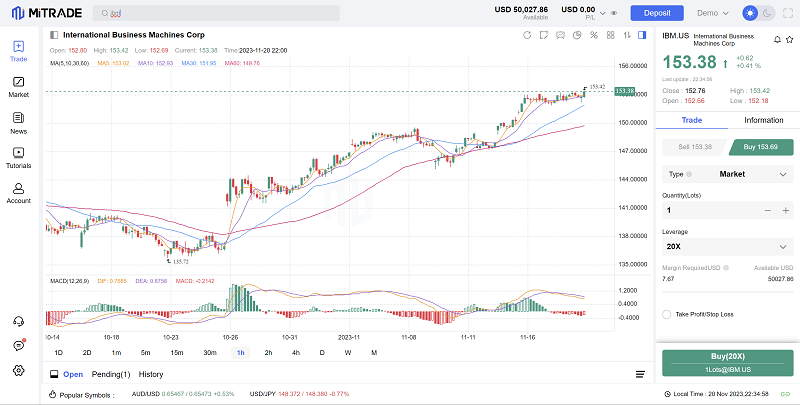
Task: Expand the order Type Market dropdown
Action: (727, 174)
